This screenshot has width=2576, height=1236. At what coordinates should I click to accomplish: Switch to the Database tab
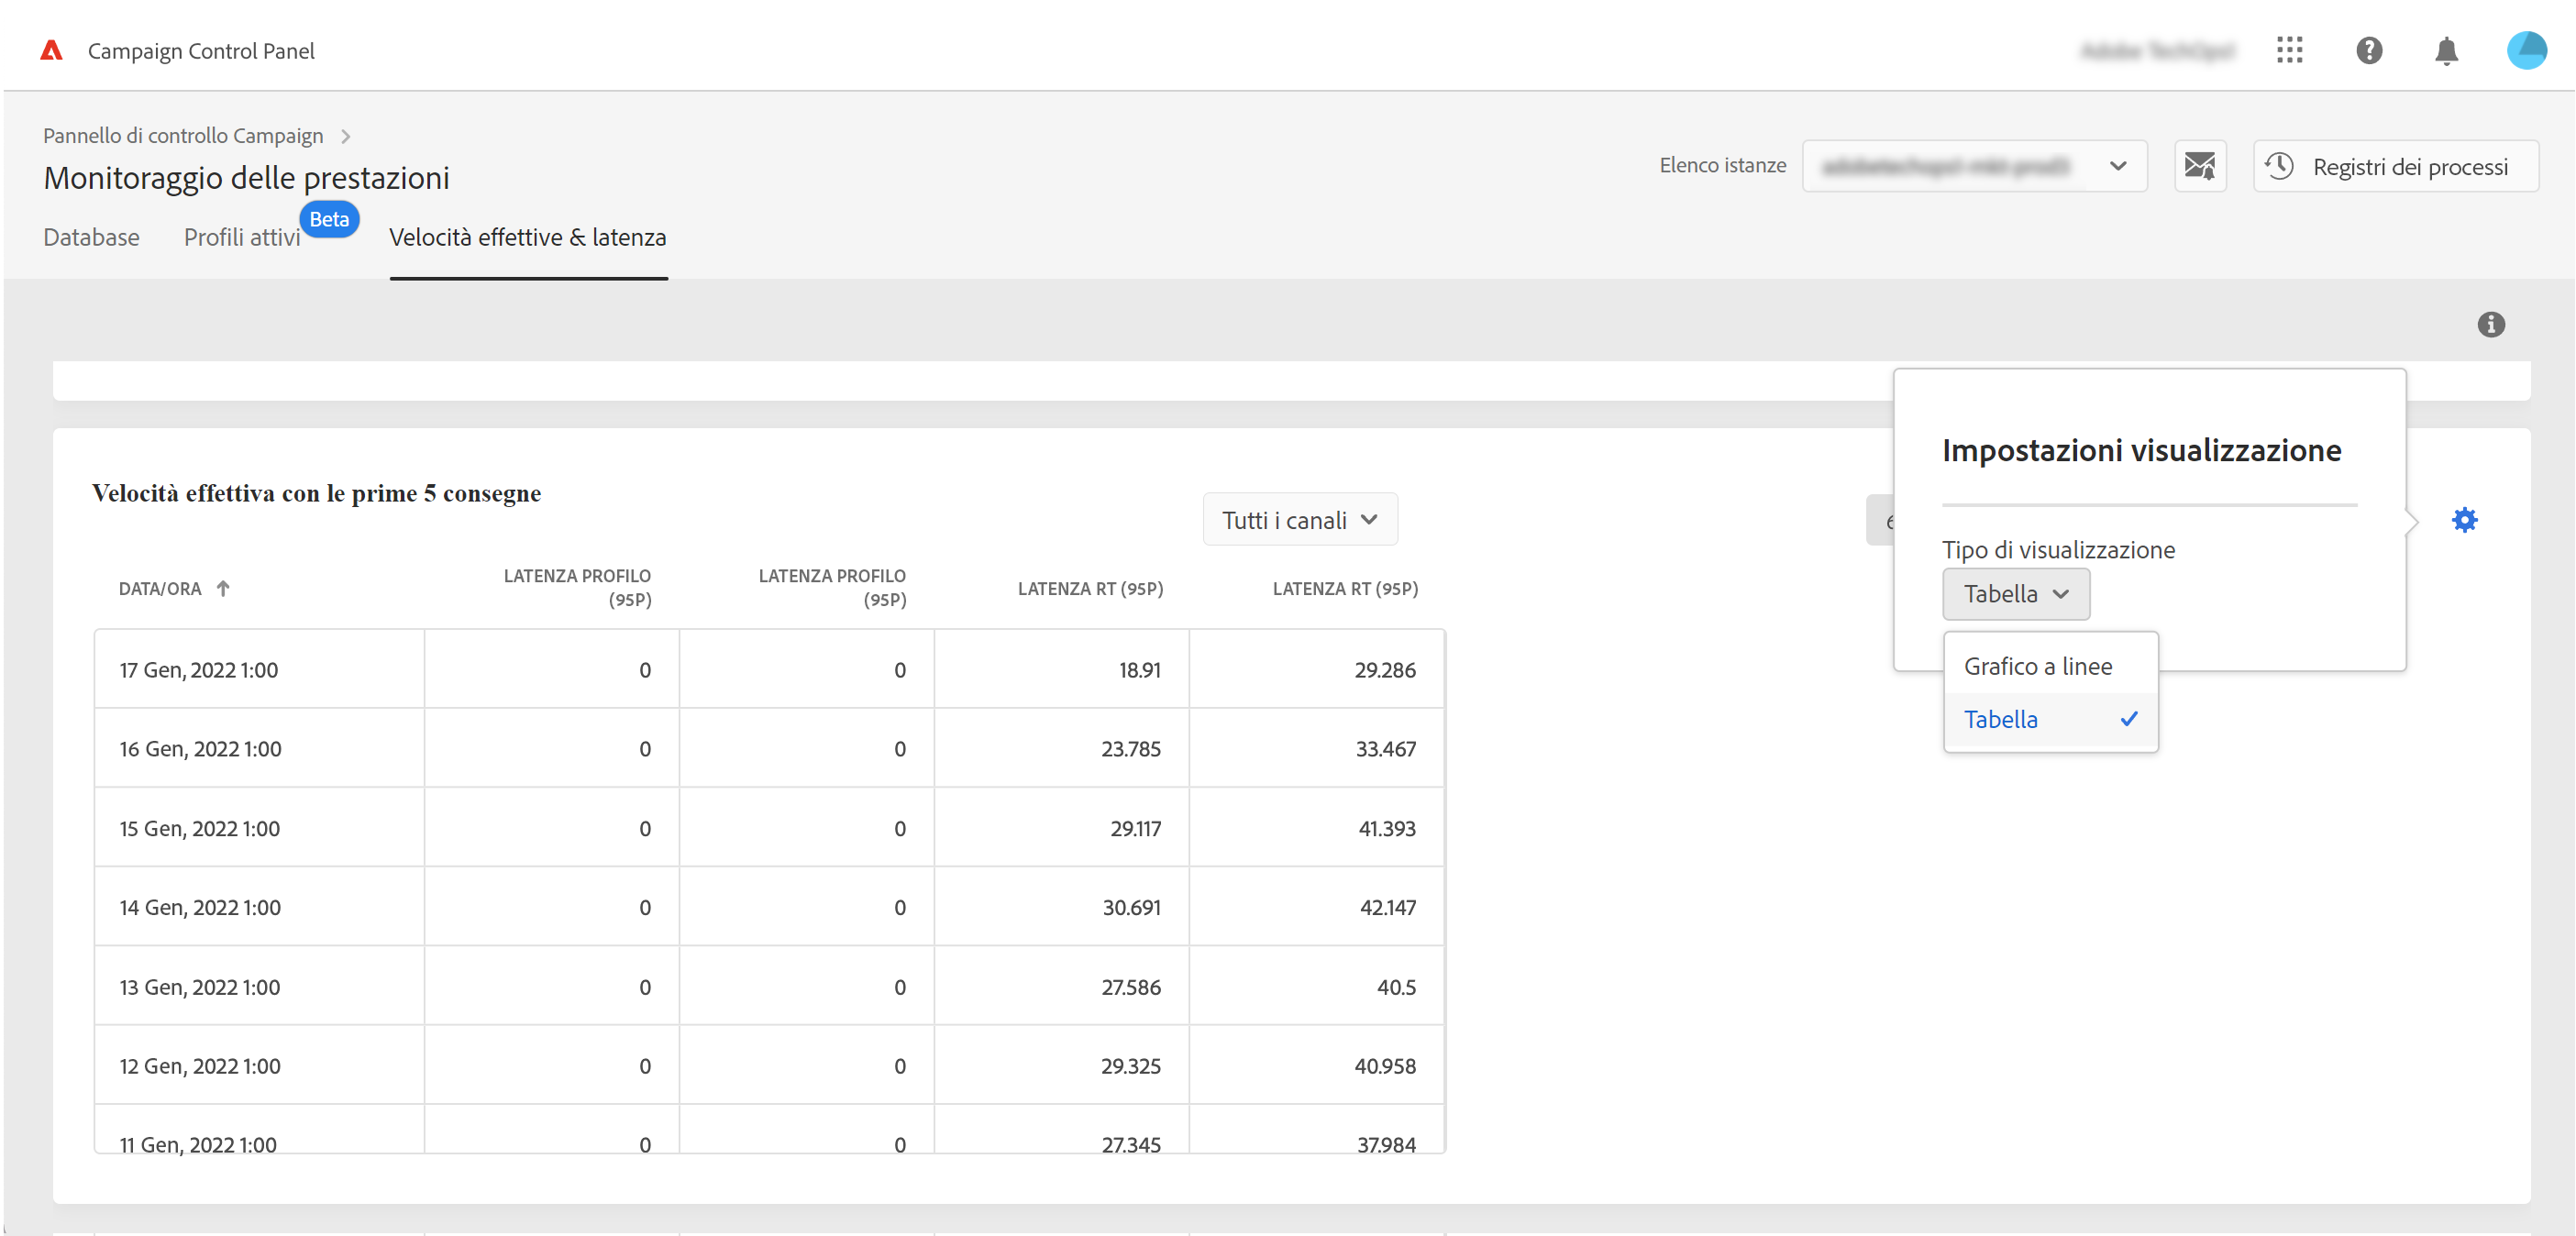click(91, 237)
